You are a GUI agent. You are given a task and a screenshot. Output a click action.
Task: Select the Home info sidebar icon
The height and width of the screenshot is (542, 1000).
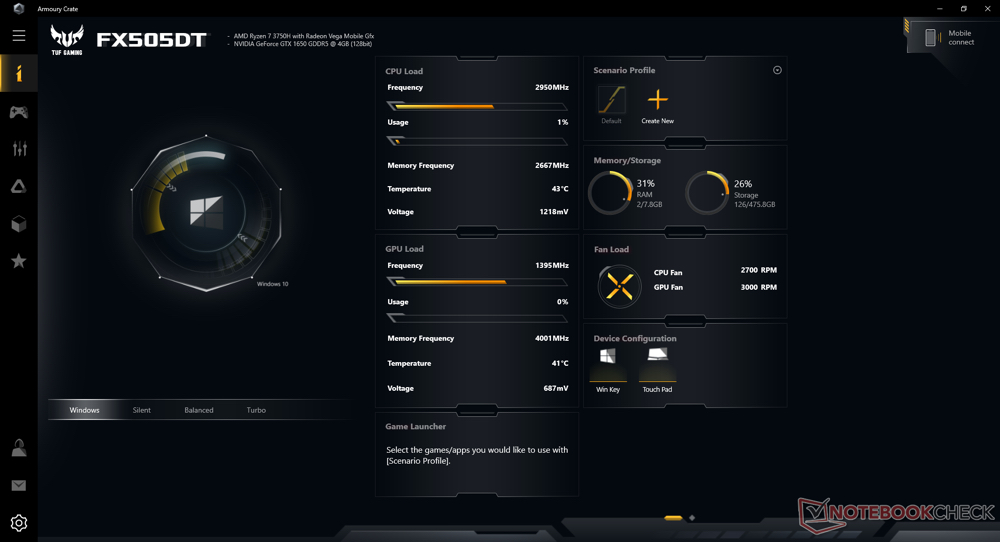tap(18, 73)
